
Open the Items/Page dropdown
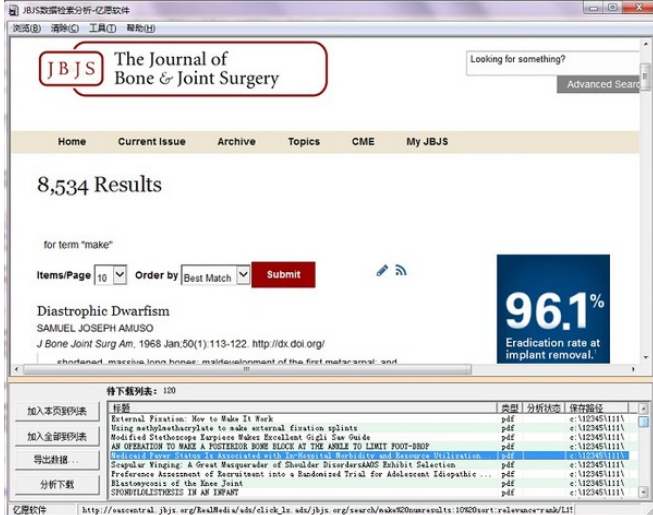point(110,276)
